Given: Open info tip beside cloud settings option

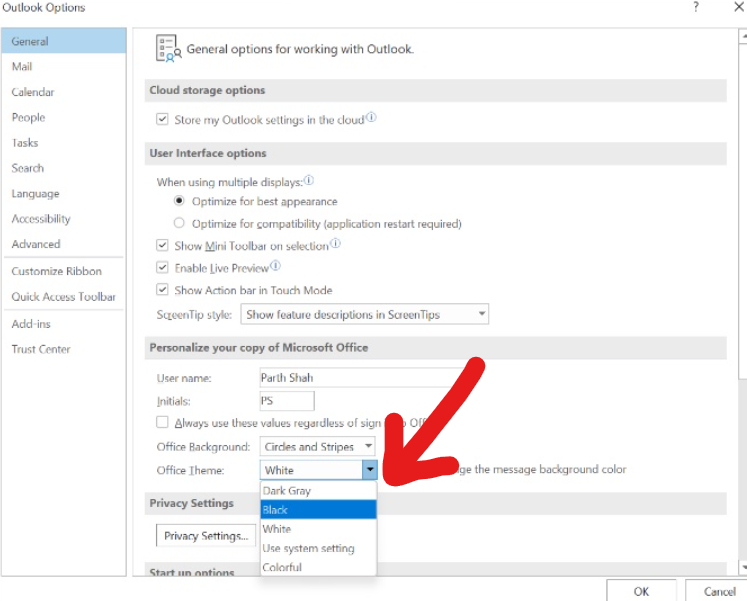Looking at the screenshot, I should click(371, 117).
